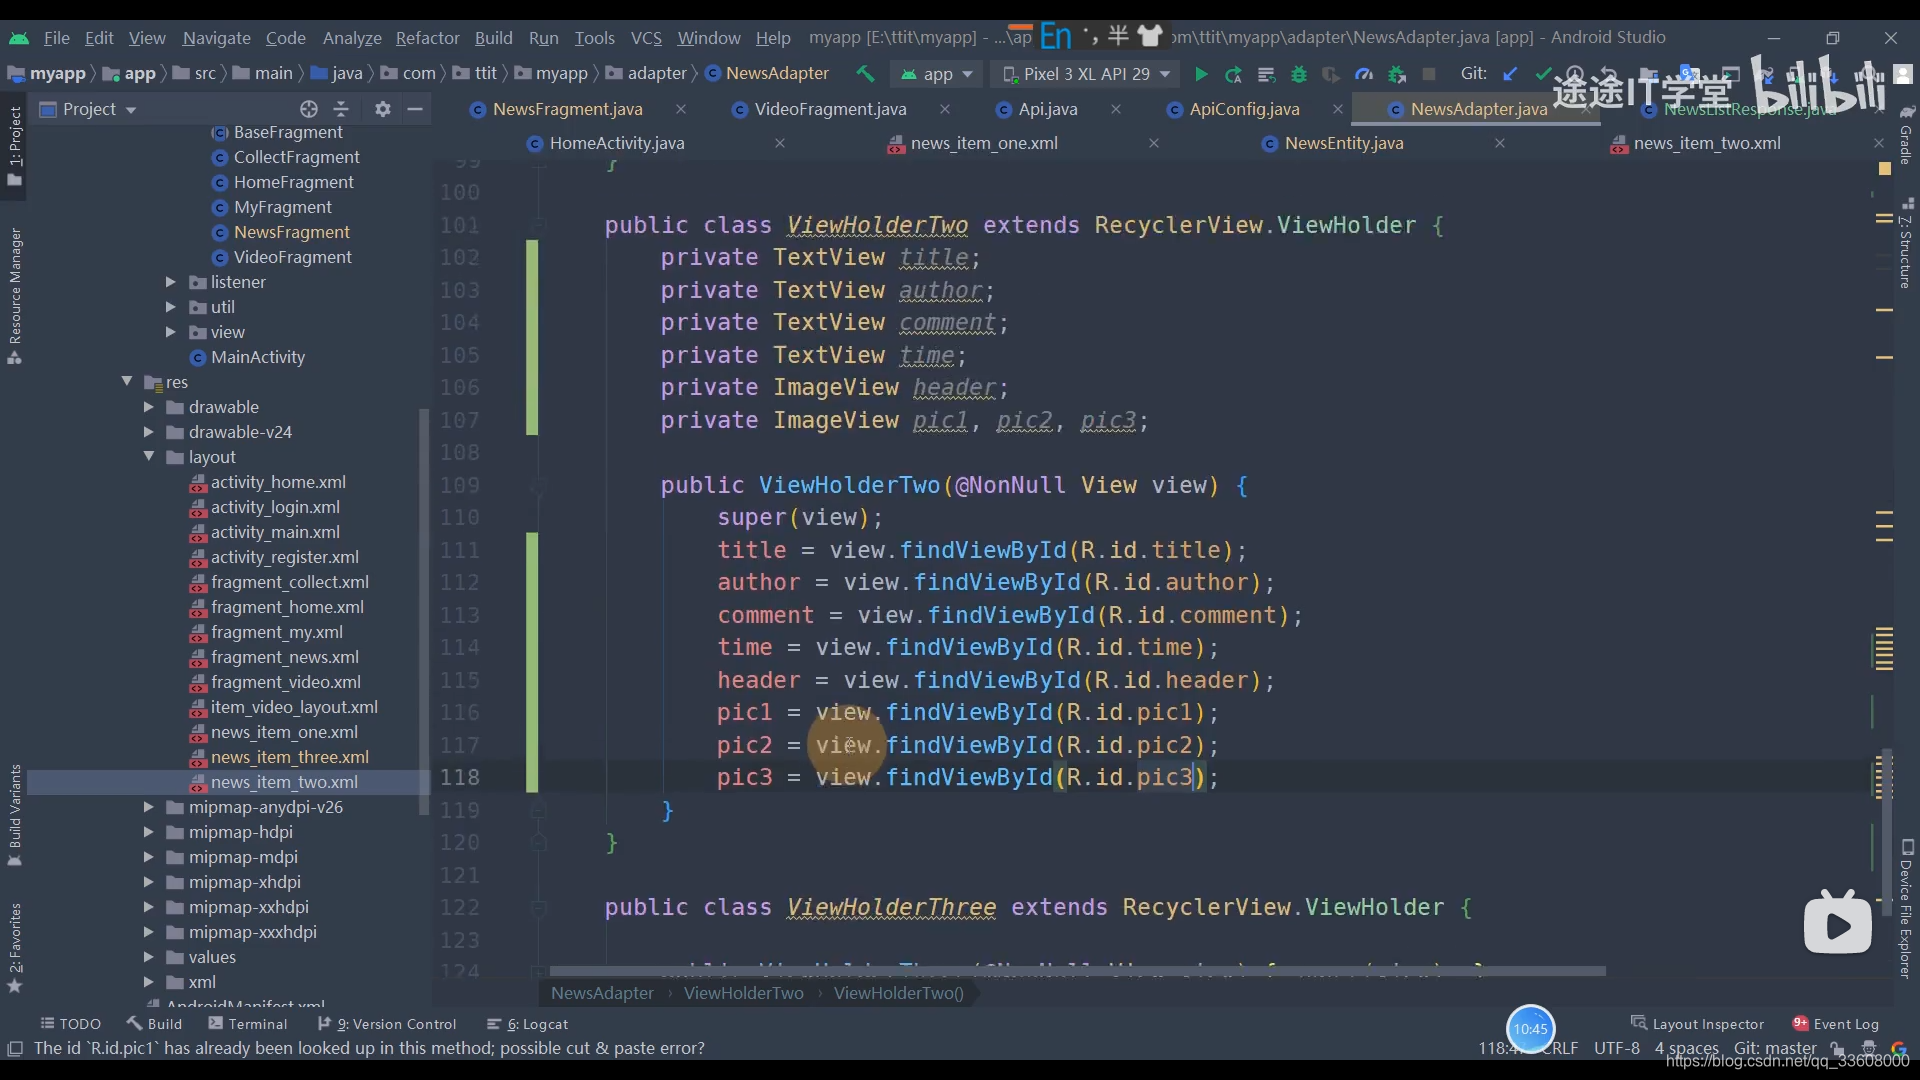Click Git Update Project blue arrow
The height and width of the screenshot is (1080, 1920).
pos(1510,74)
